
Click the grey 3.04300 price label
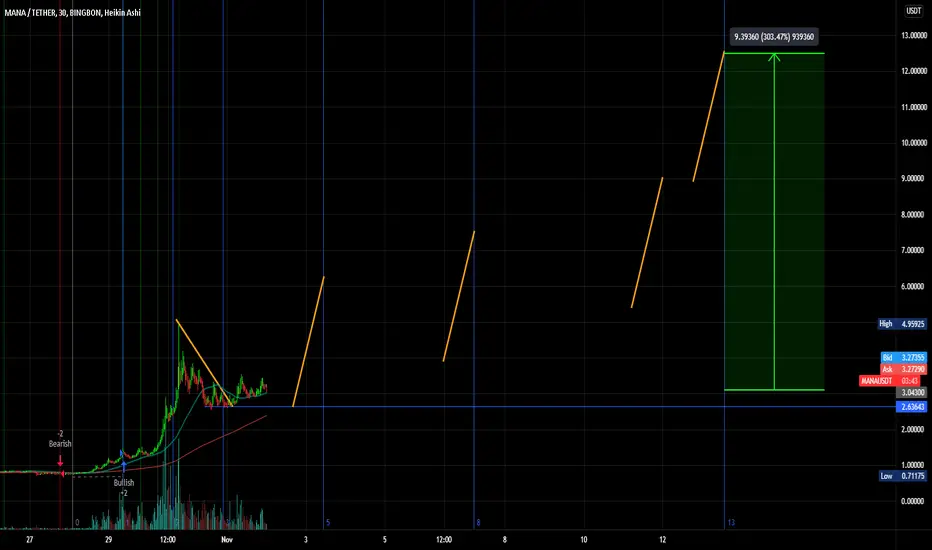click(911, 392)
